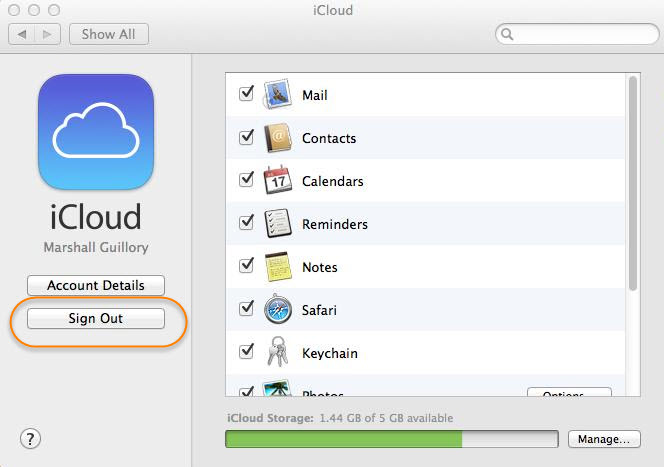Select the Safari label text
Image resolution: width=664 pixels, height=467 pixels.
pos(319,310)
